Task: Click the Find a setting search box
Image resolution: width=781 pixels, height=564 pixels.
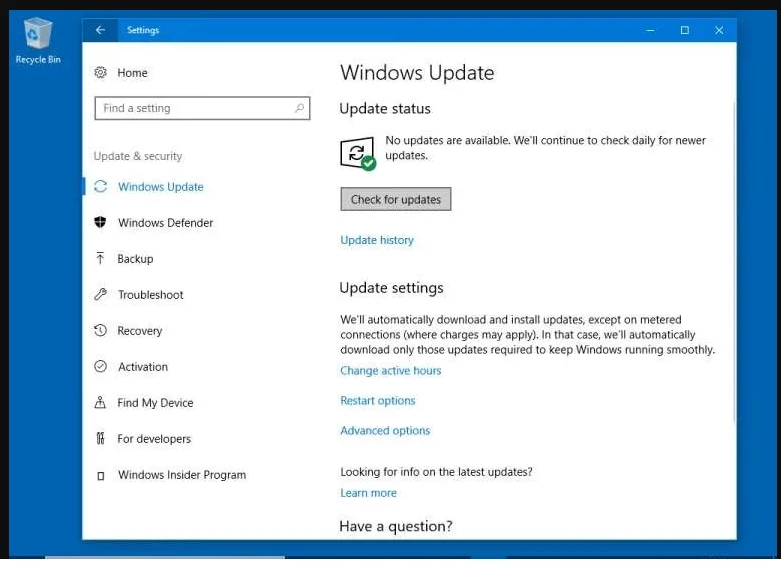Action: 202,108
